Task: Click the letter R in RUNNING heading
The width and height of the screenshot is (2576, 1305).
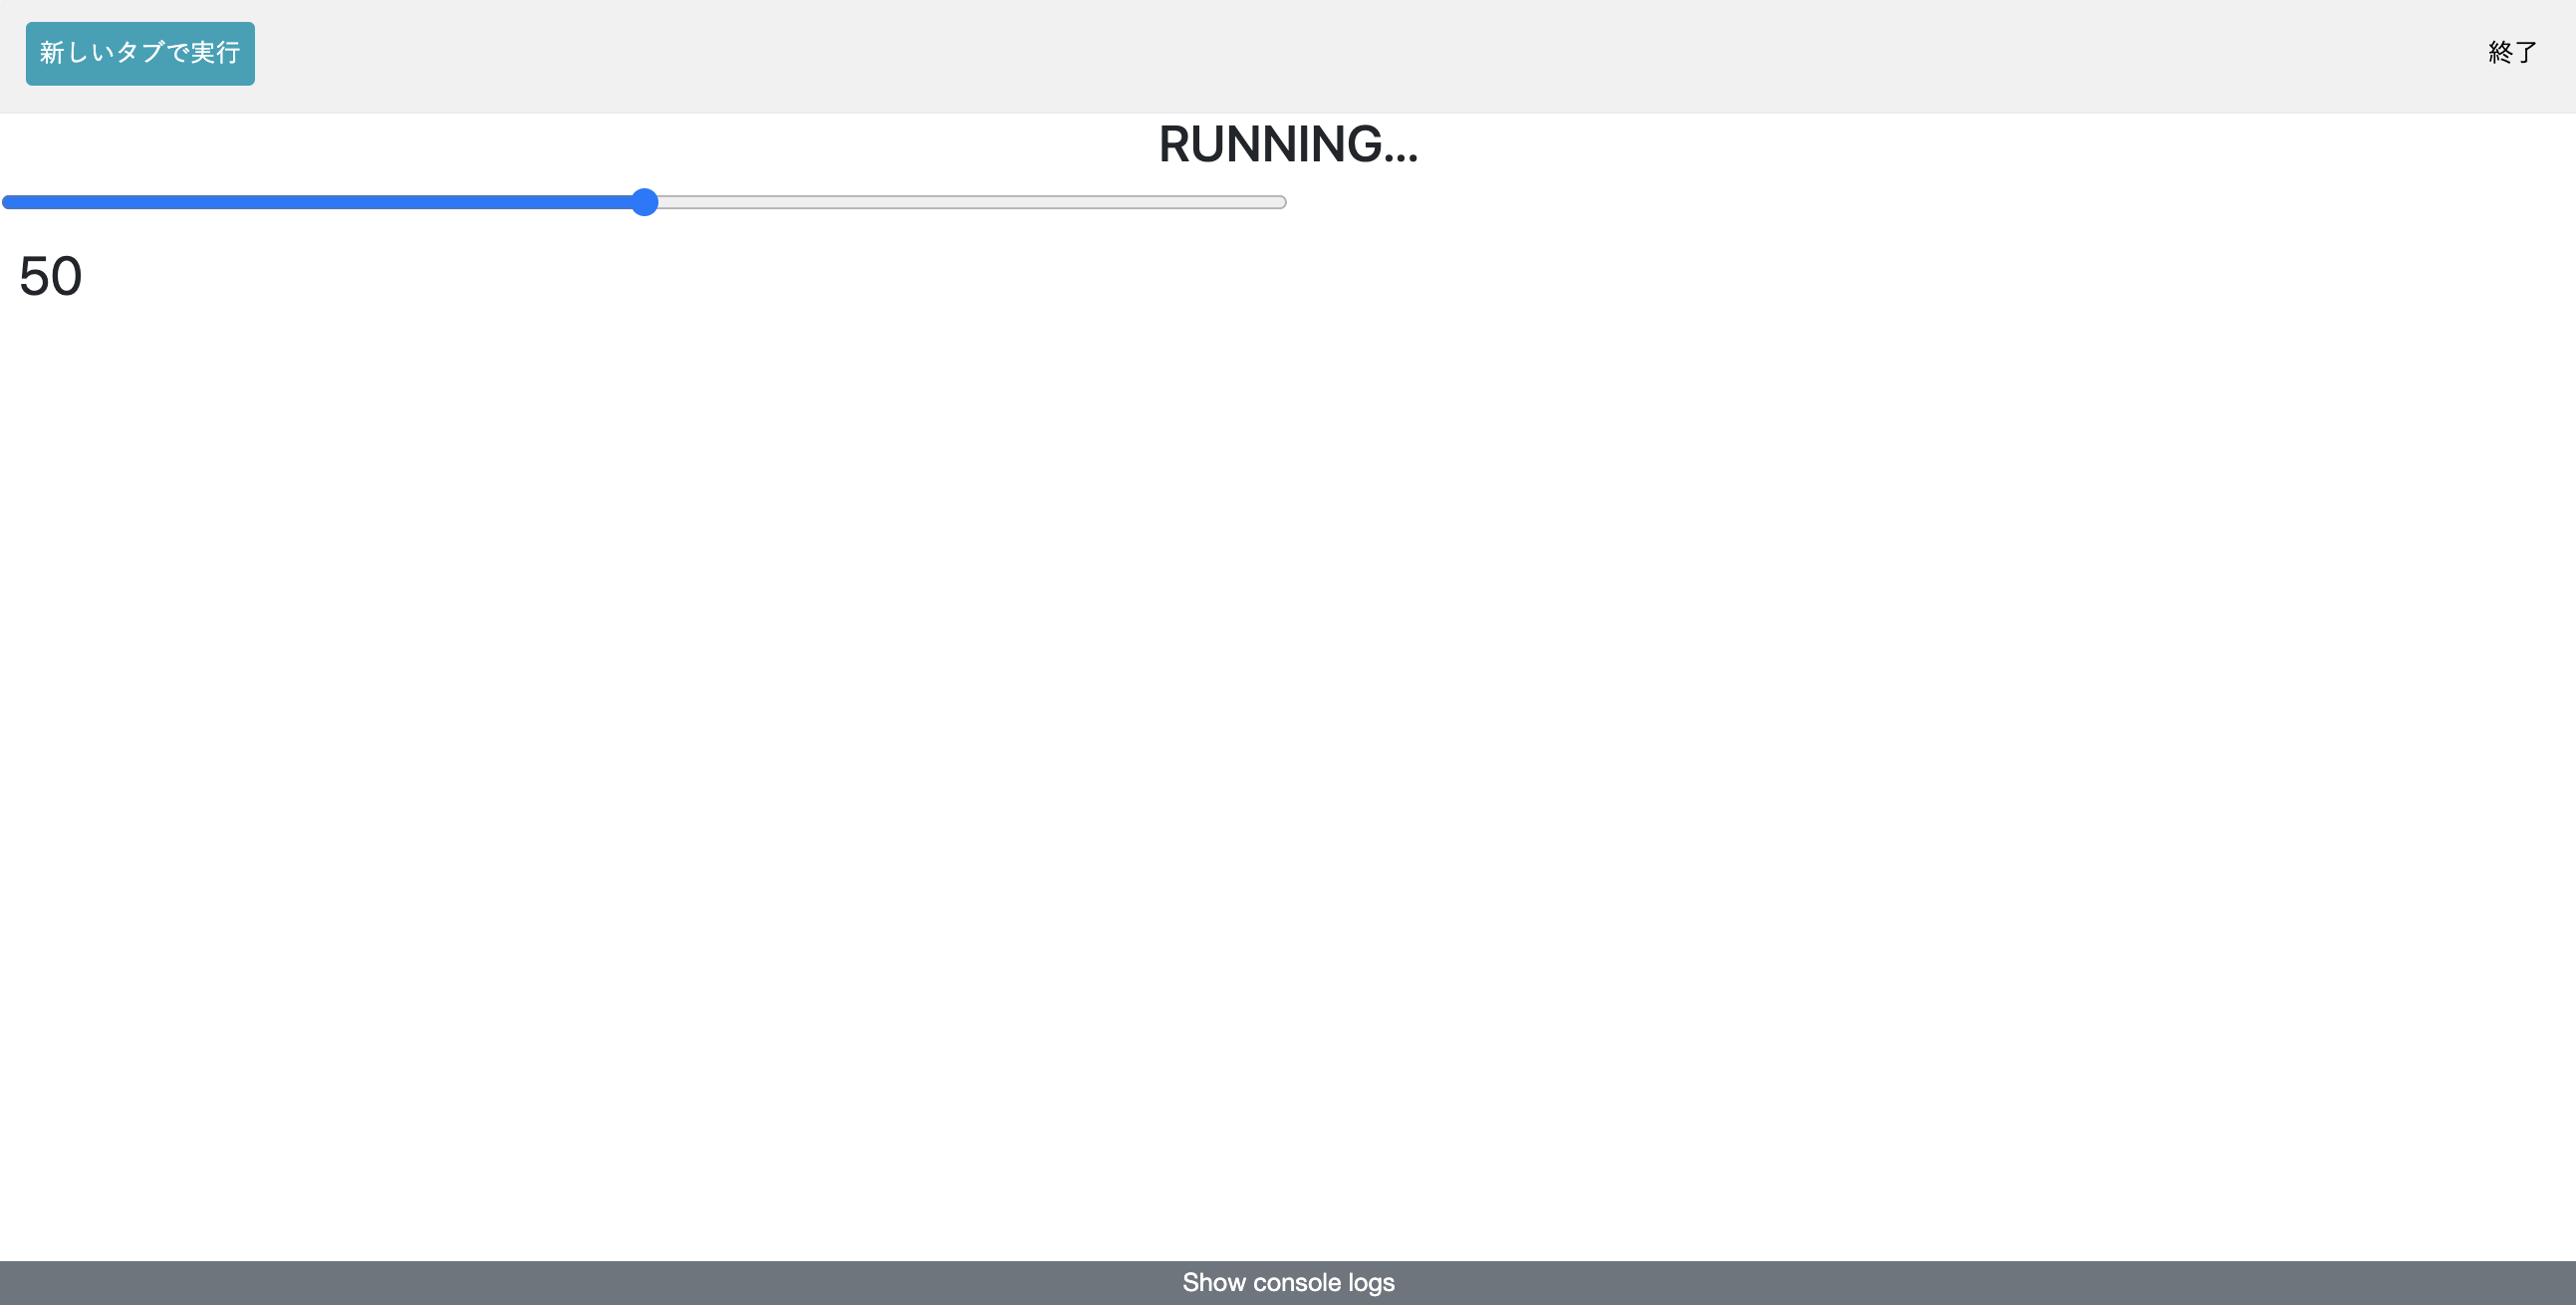Action: point(1176,144)
